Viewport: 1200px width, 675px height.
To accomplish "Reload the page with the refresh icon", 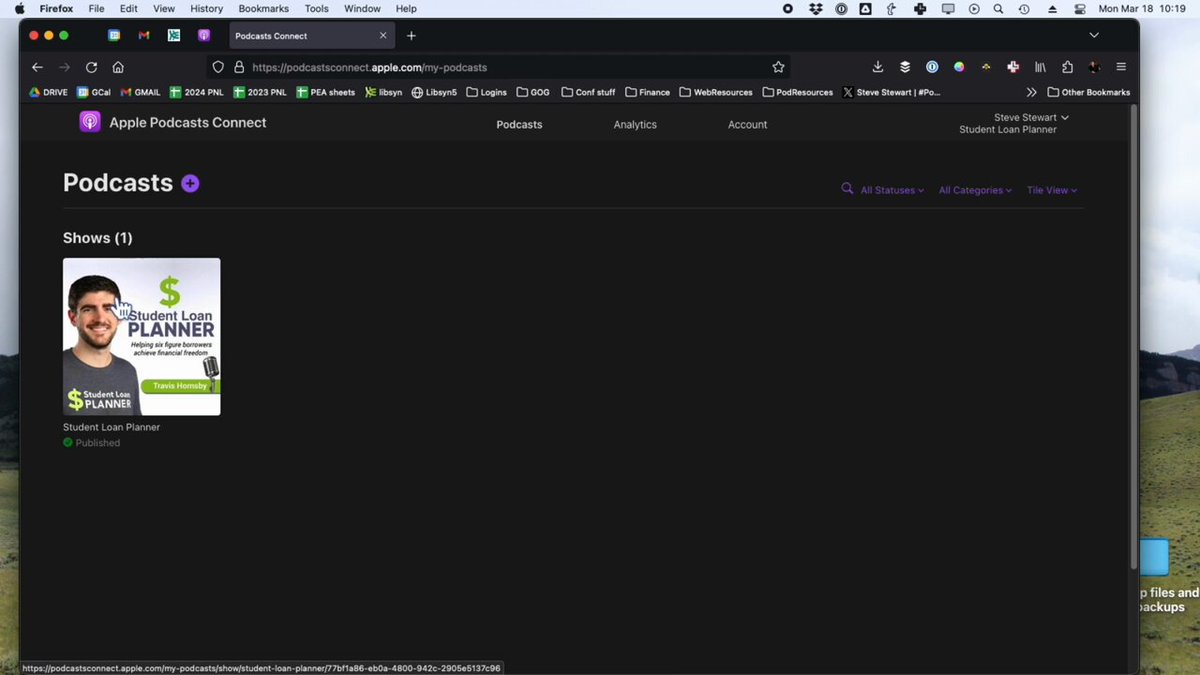I will [x=91, y=67].
